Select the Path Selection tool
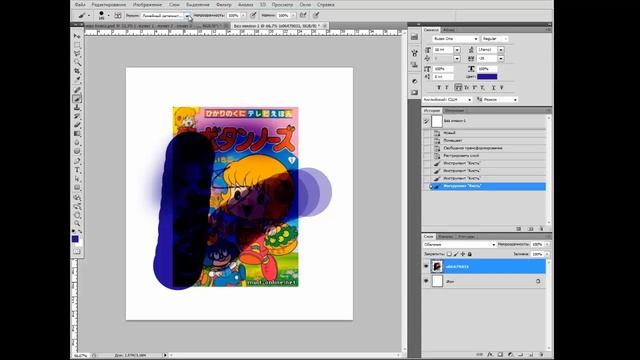The width and height of the screenshot is (640, 360). (77, 179)
